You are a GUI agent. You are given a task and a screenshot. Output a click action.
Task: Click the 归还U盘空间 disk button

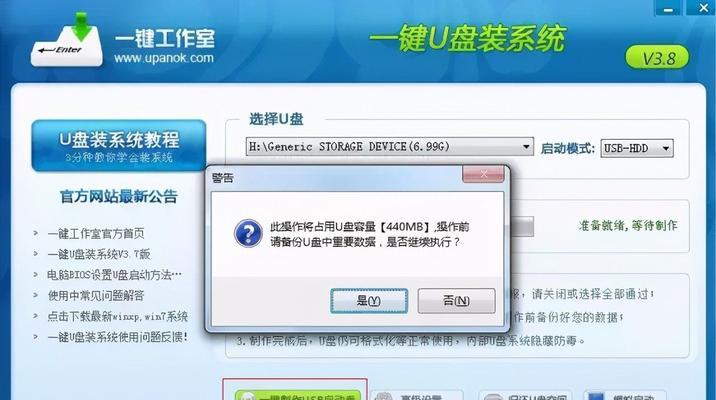tap(526, 396)
